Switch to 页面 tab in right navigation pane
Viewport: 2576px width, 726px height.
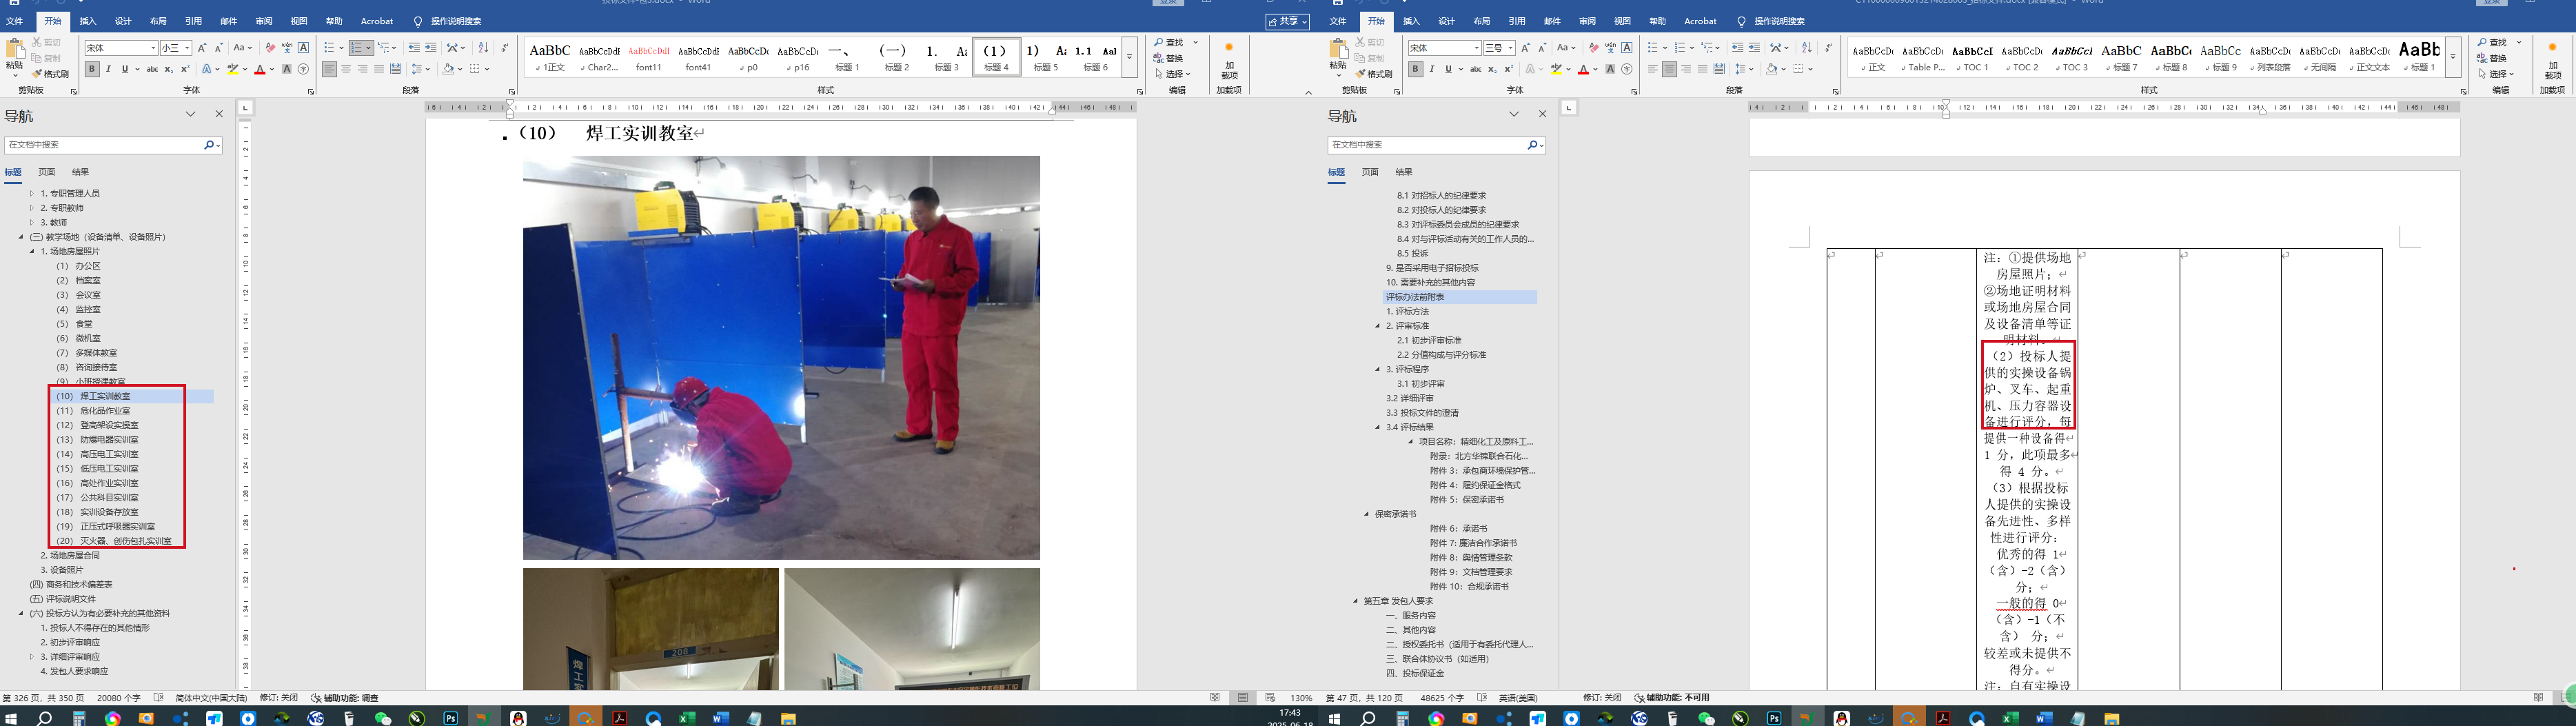pos(1370,172)
